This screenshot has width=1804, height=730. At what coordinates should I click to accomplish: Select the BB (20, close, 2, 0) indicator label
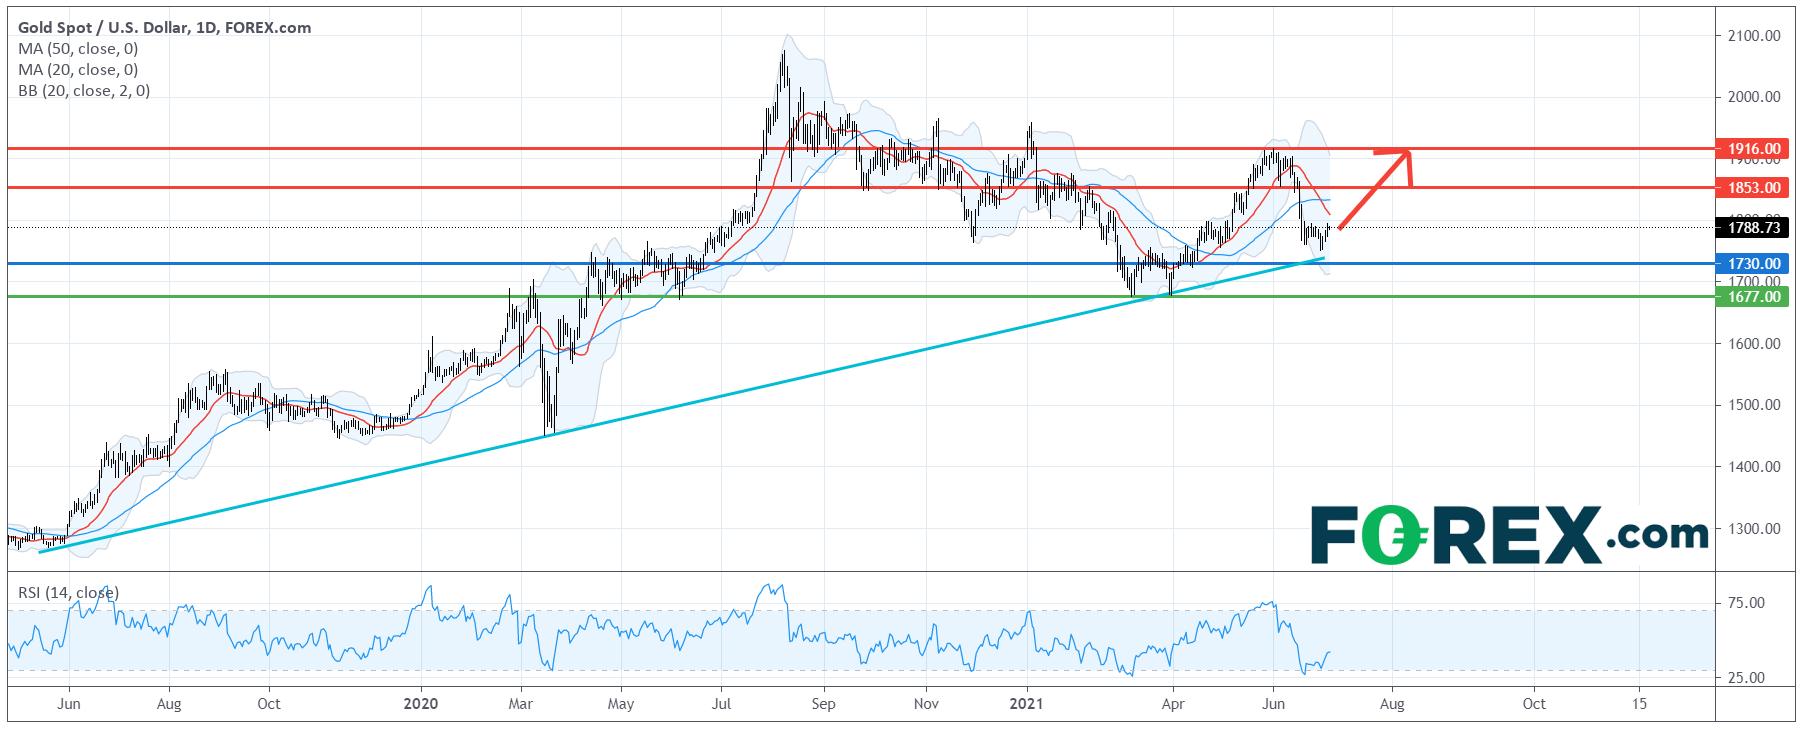click(x=84, y=91)
